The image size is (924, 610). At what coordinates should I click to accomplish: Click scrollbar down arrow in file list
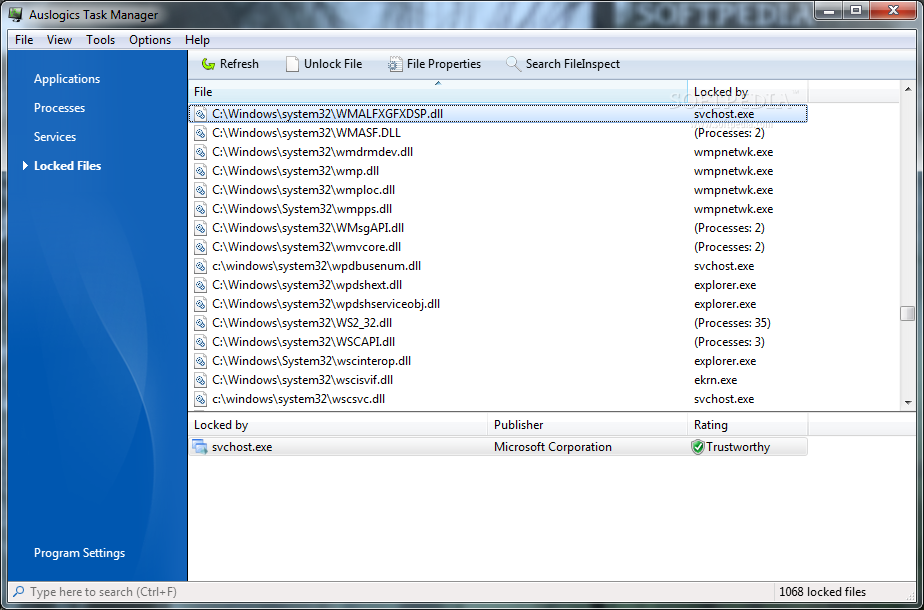[x=908, y=403]
